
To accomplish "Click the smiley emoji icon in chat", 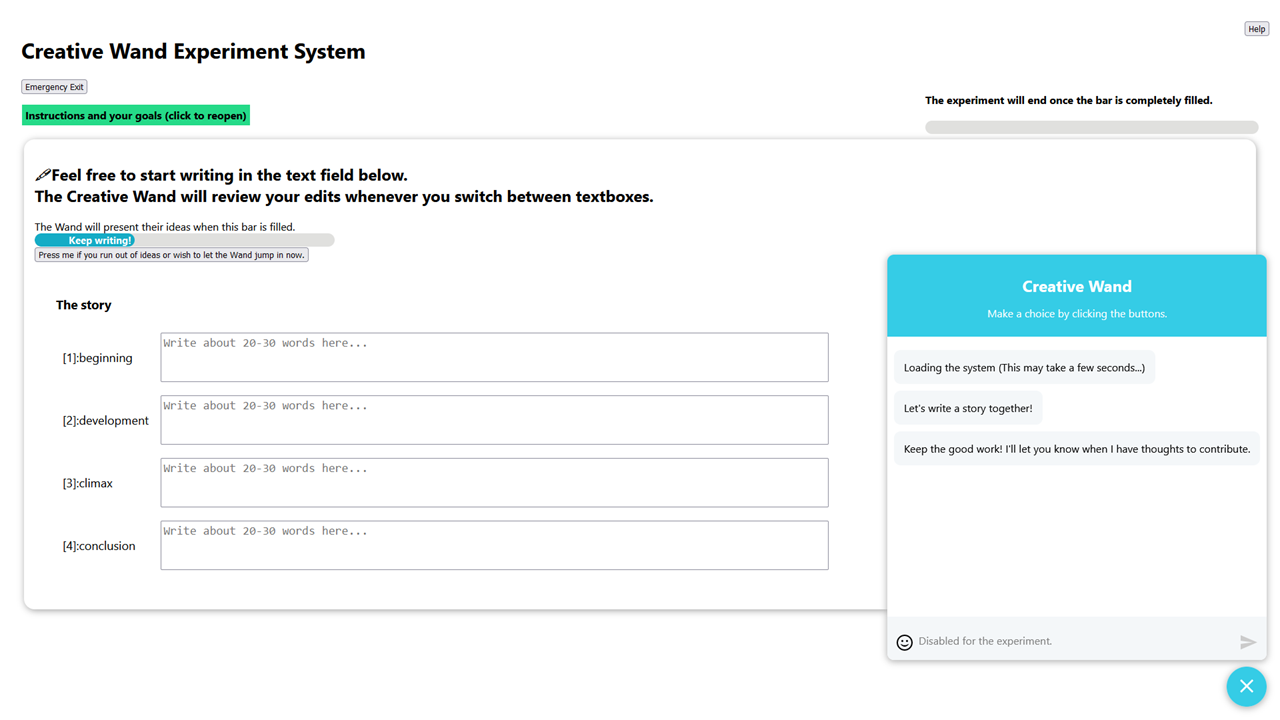I will click(904, 642).
